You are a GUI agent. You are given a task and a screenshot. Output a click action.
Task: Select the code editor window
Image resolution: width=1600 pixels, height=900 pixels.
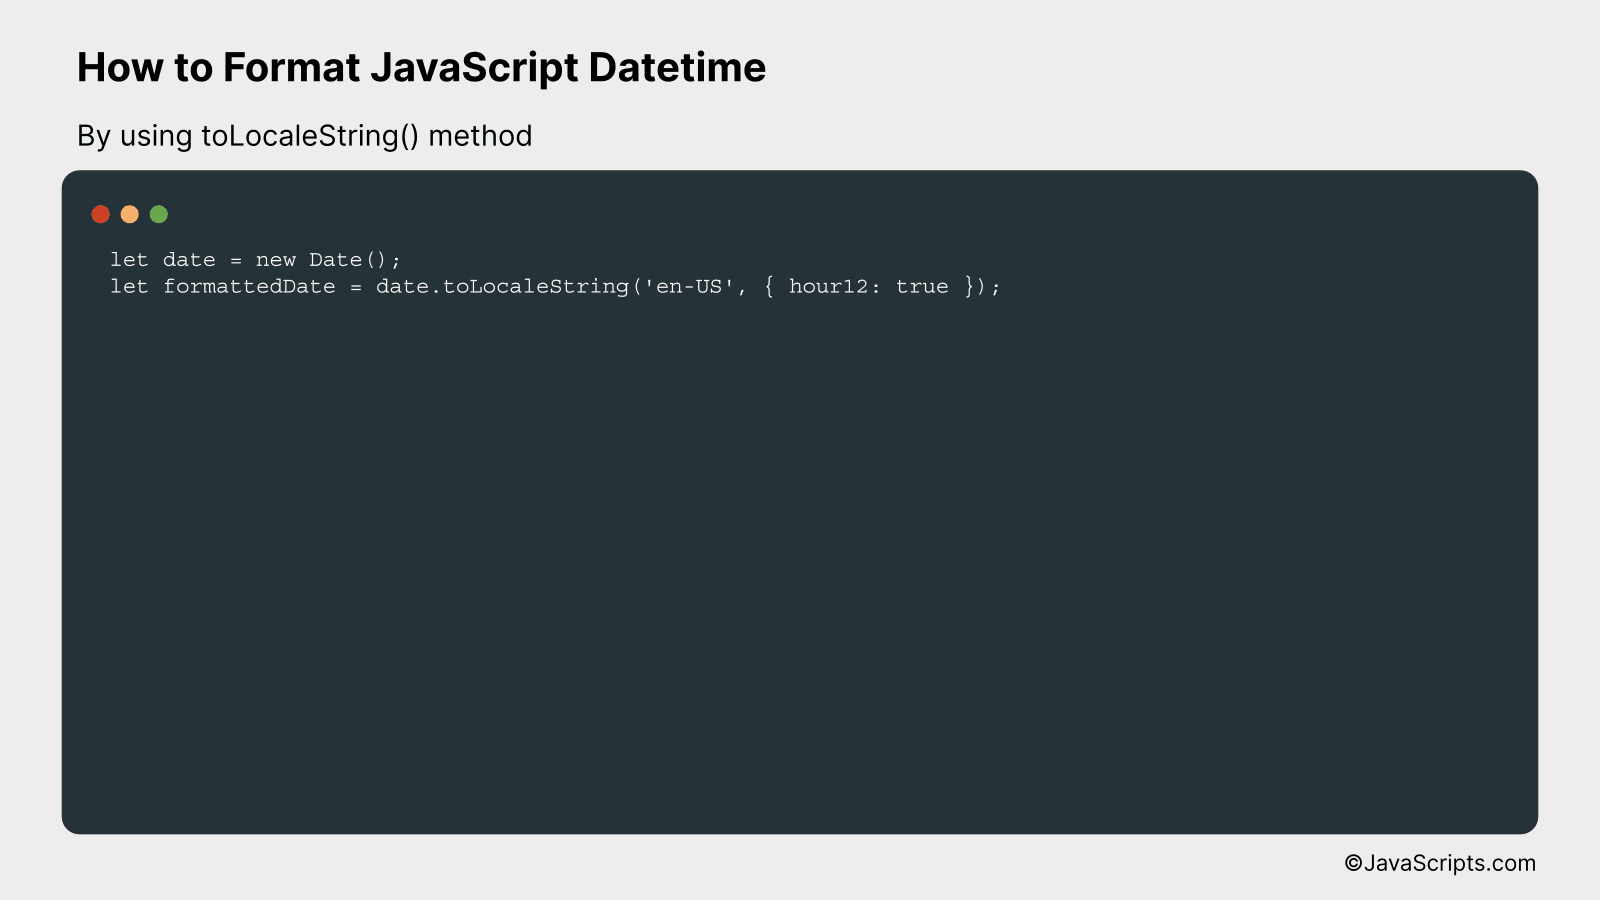800,500
